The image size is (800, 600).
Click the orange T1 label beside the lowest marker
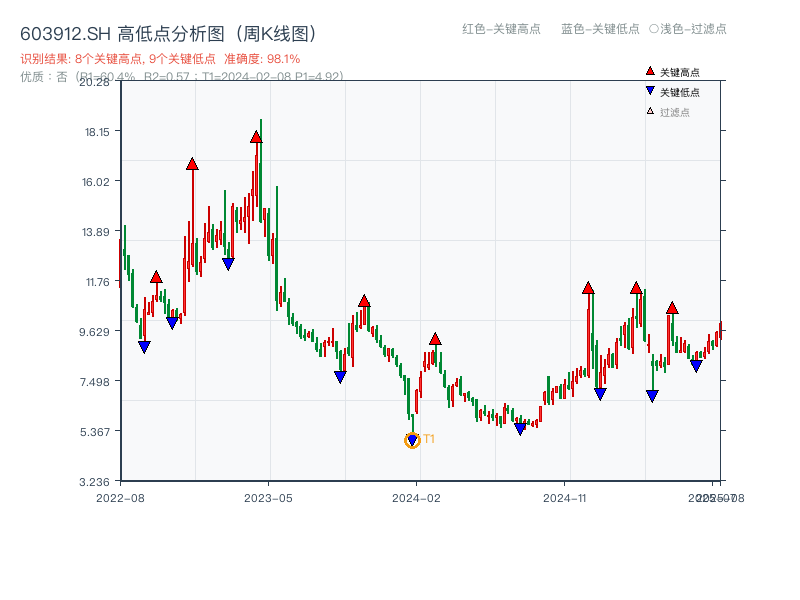pyautogui.click(x=429, y=439)
